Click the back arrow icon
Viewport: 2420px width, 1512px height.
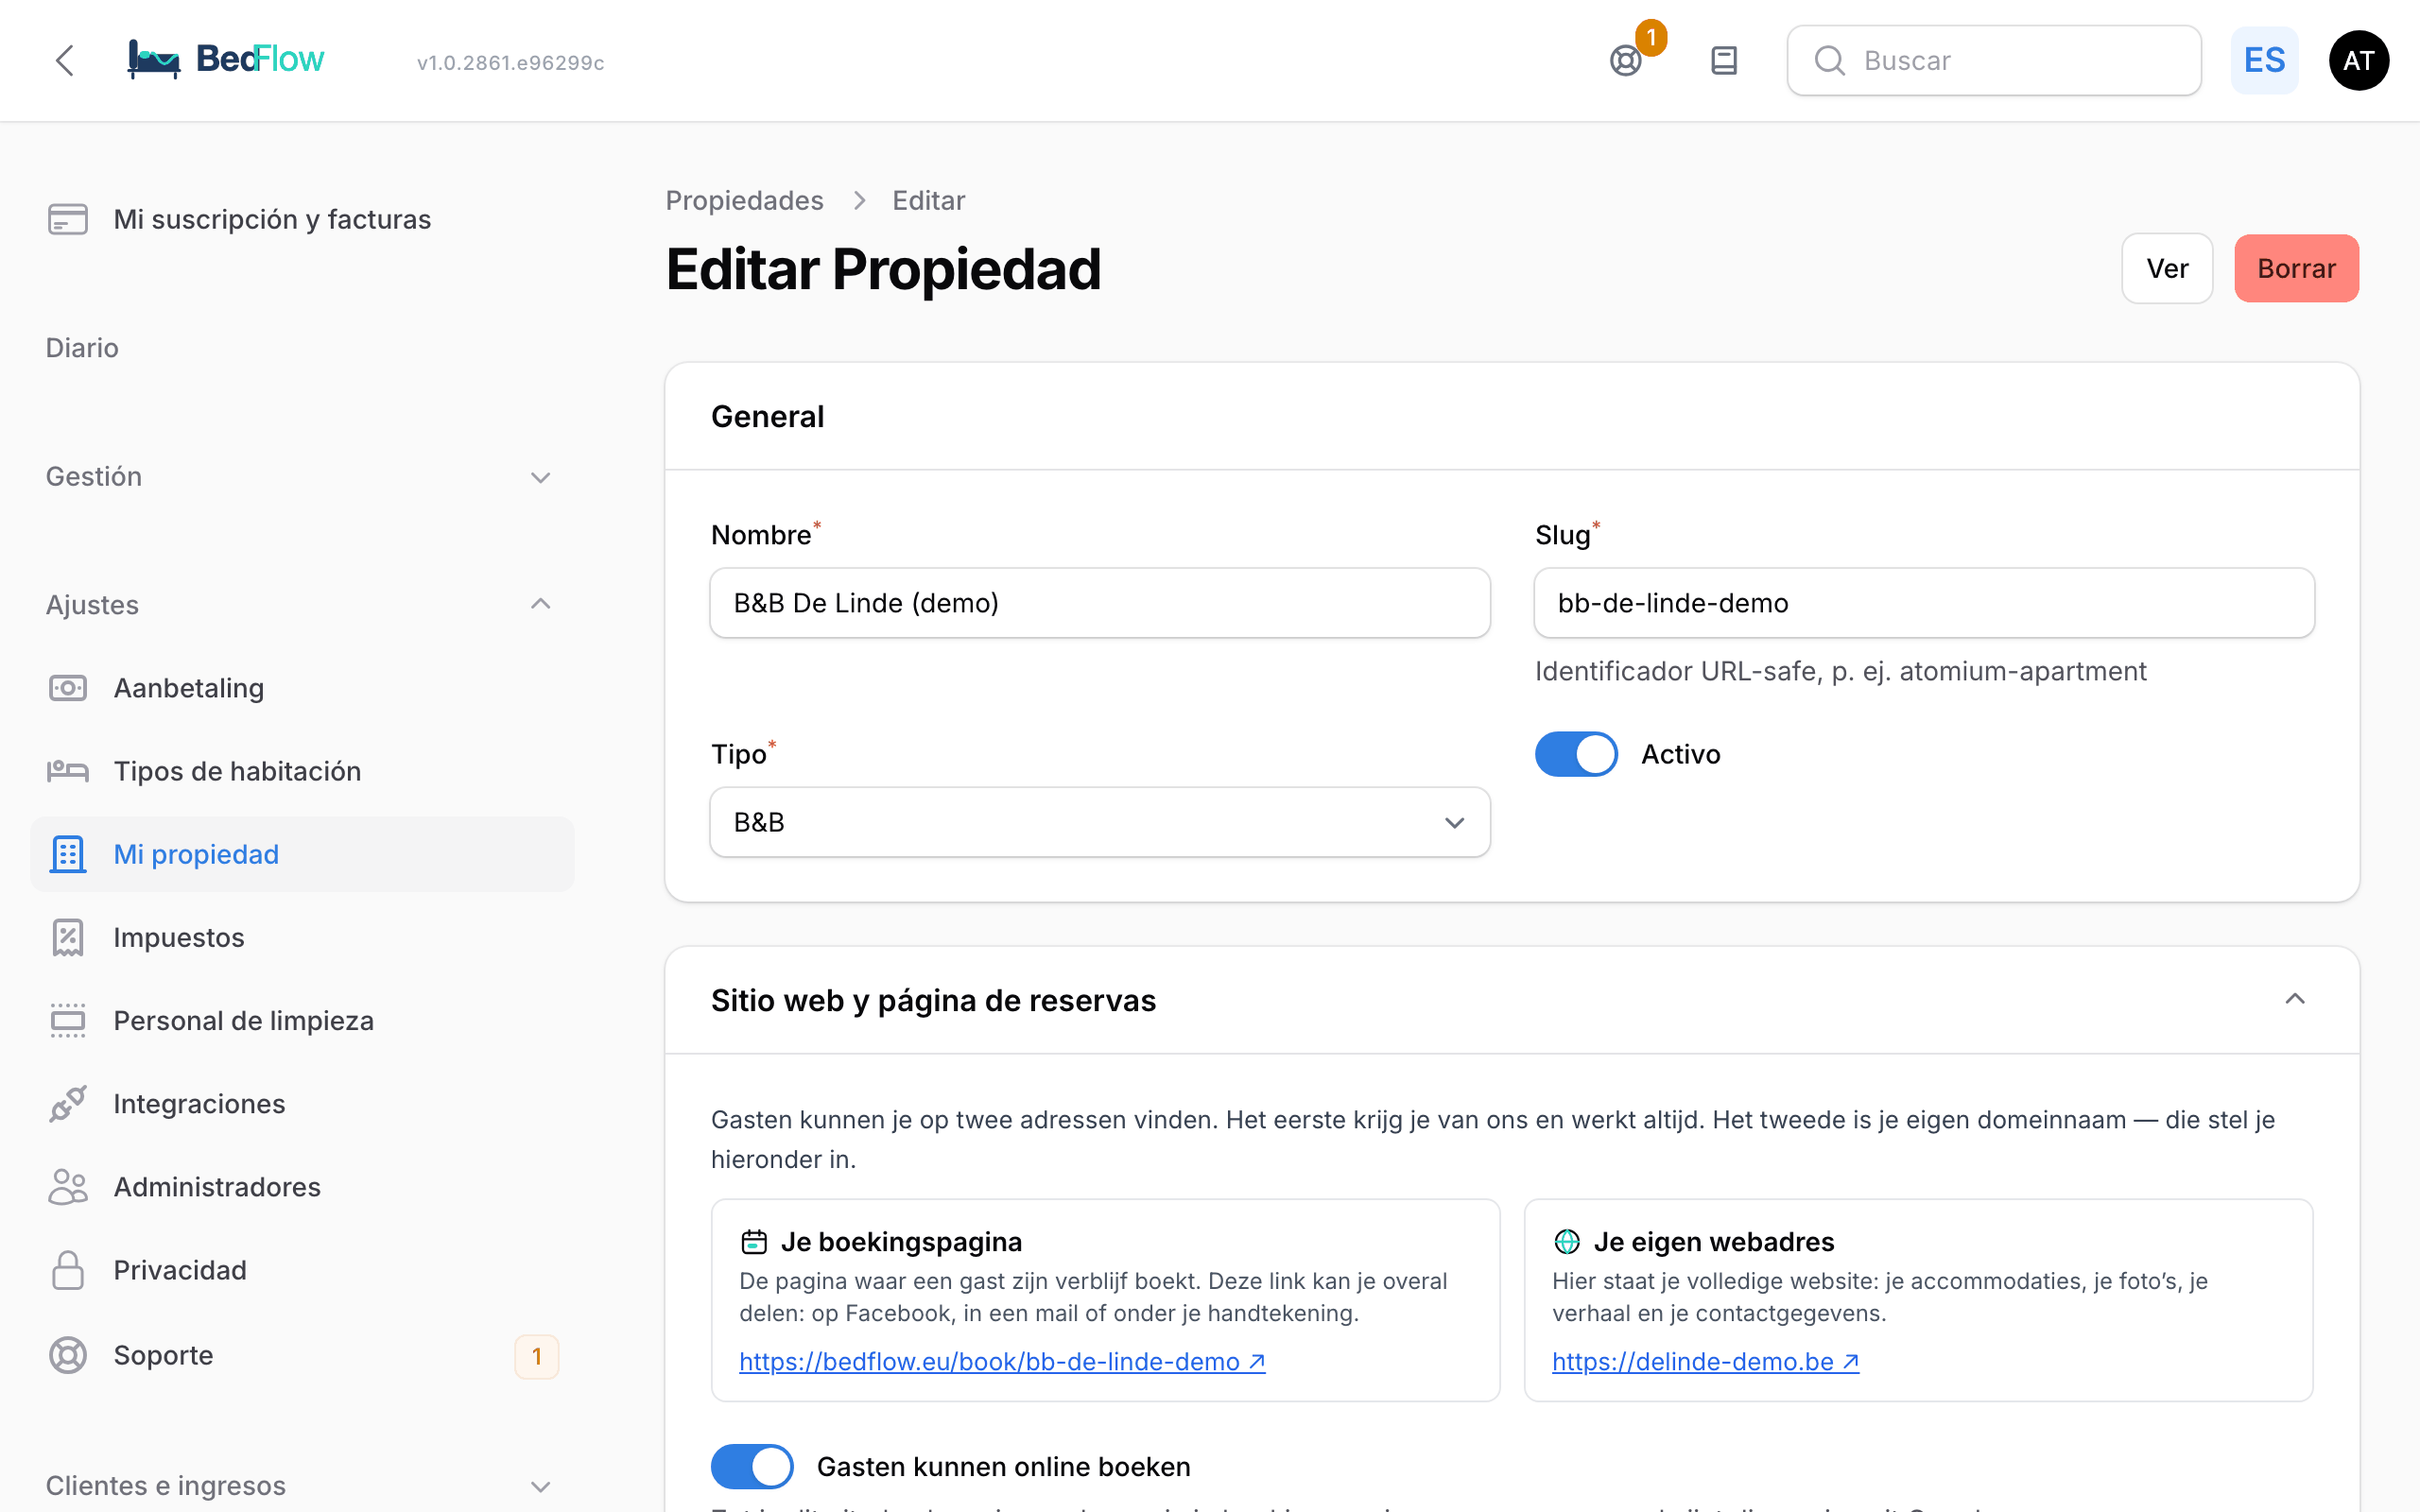coord(65,60)
